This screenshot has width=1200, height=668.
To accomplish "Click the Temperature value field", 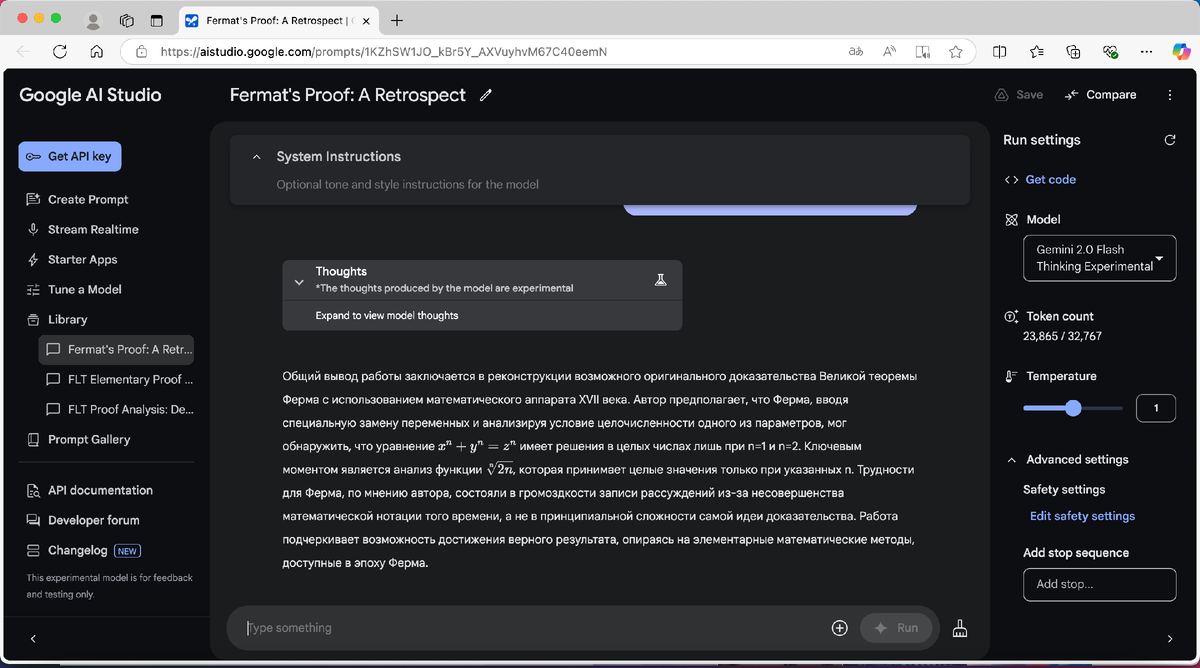I will coord(1156,408).
